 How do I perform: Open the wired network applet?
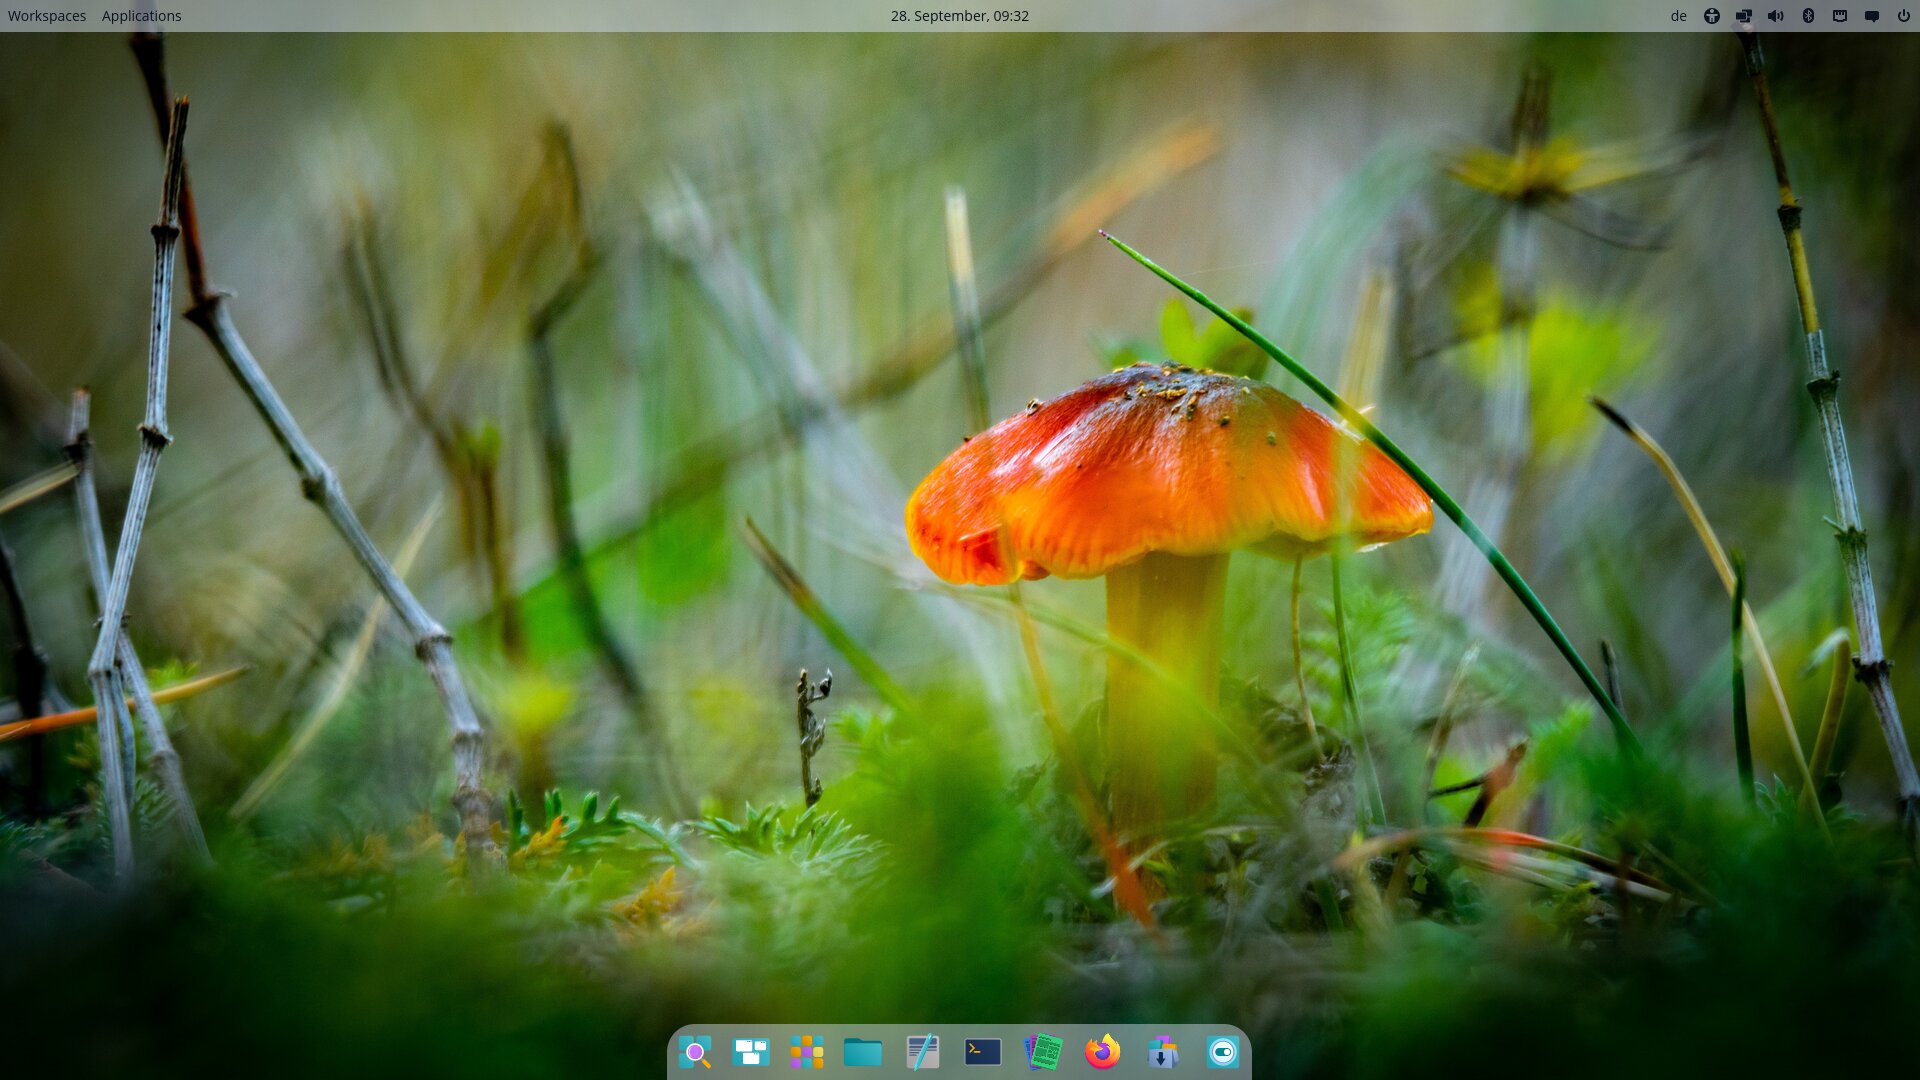pyautogui.click(x=1840, y=16)
